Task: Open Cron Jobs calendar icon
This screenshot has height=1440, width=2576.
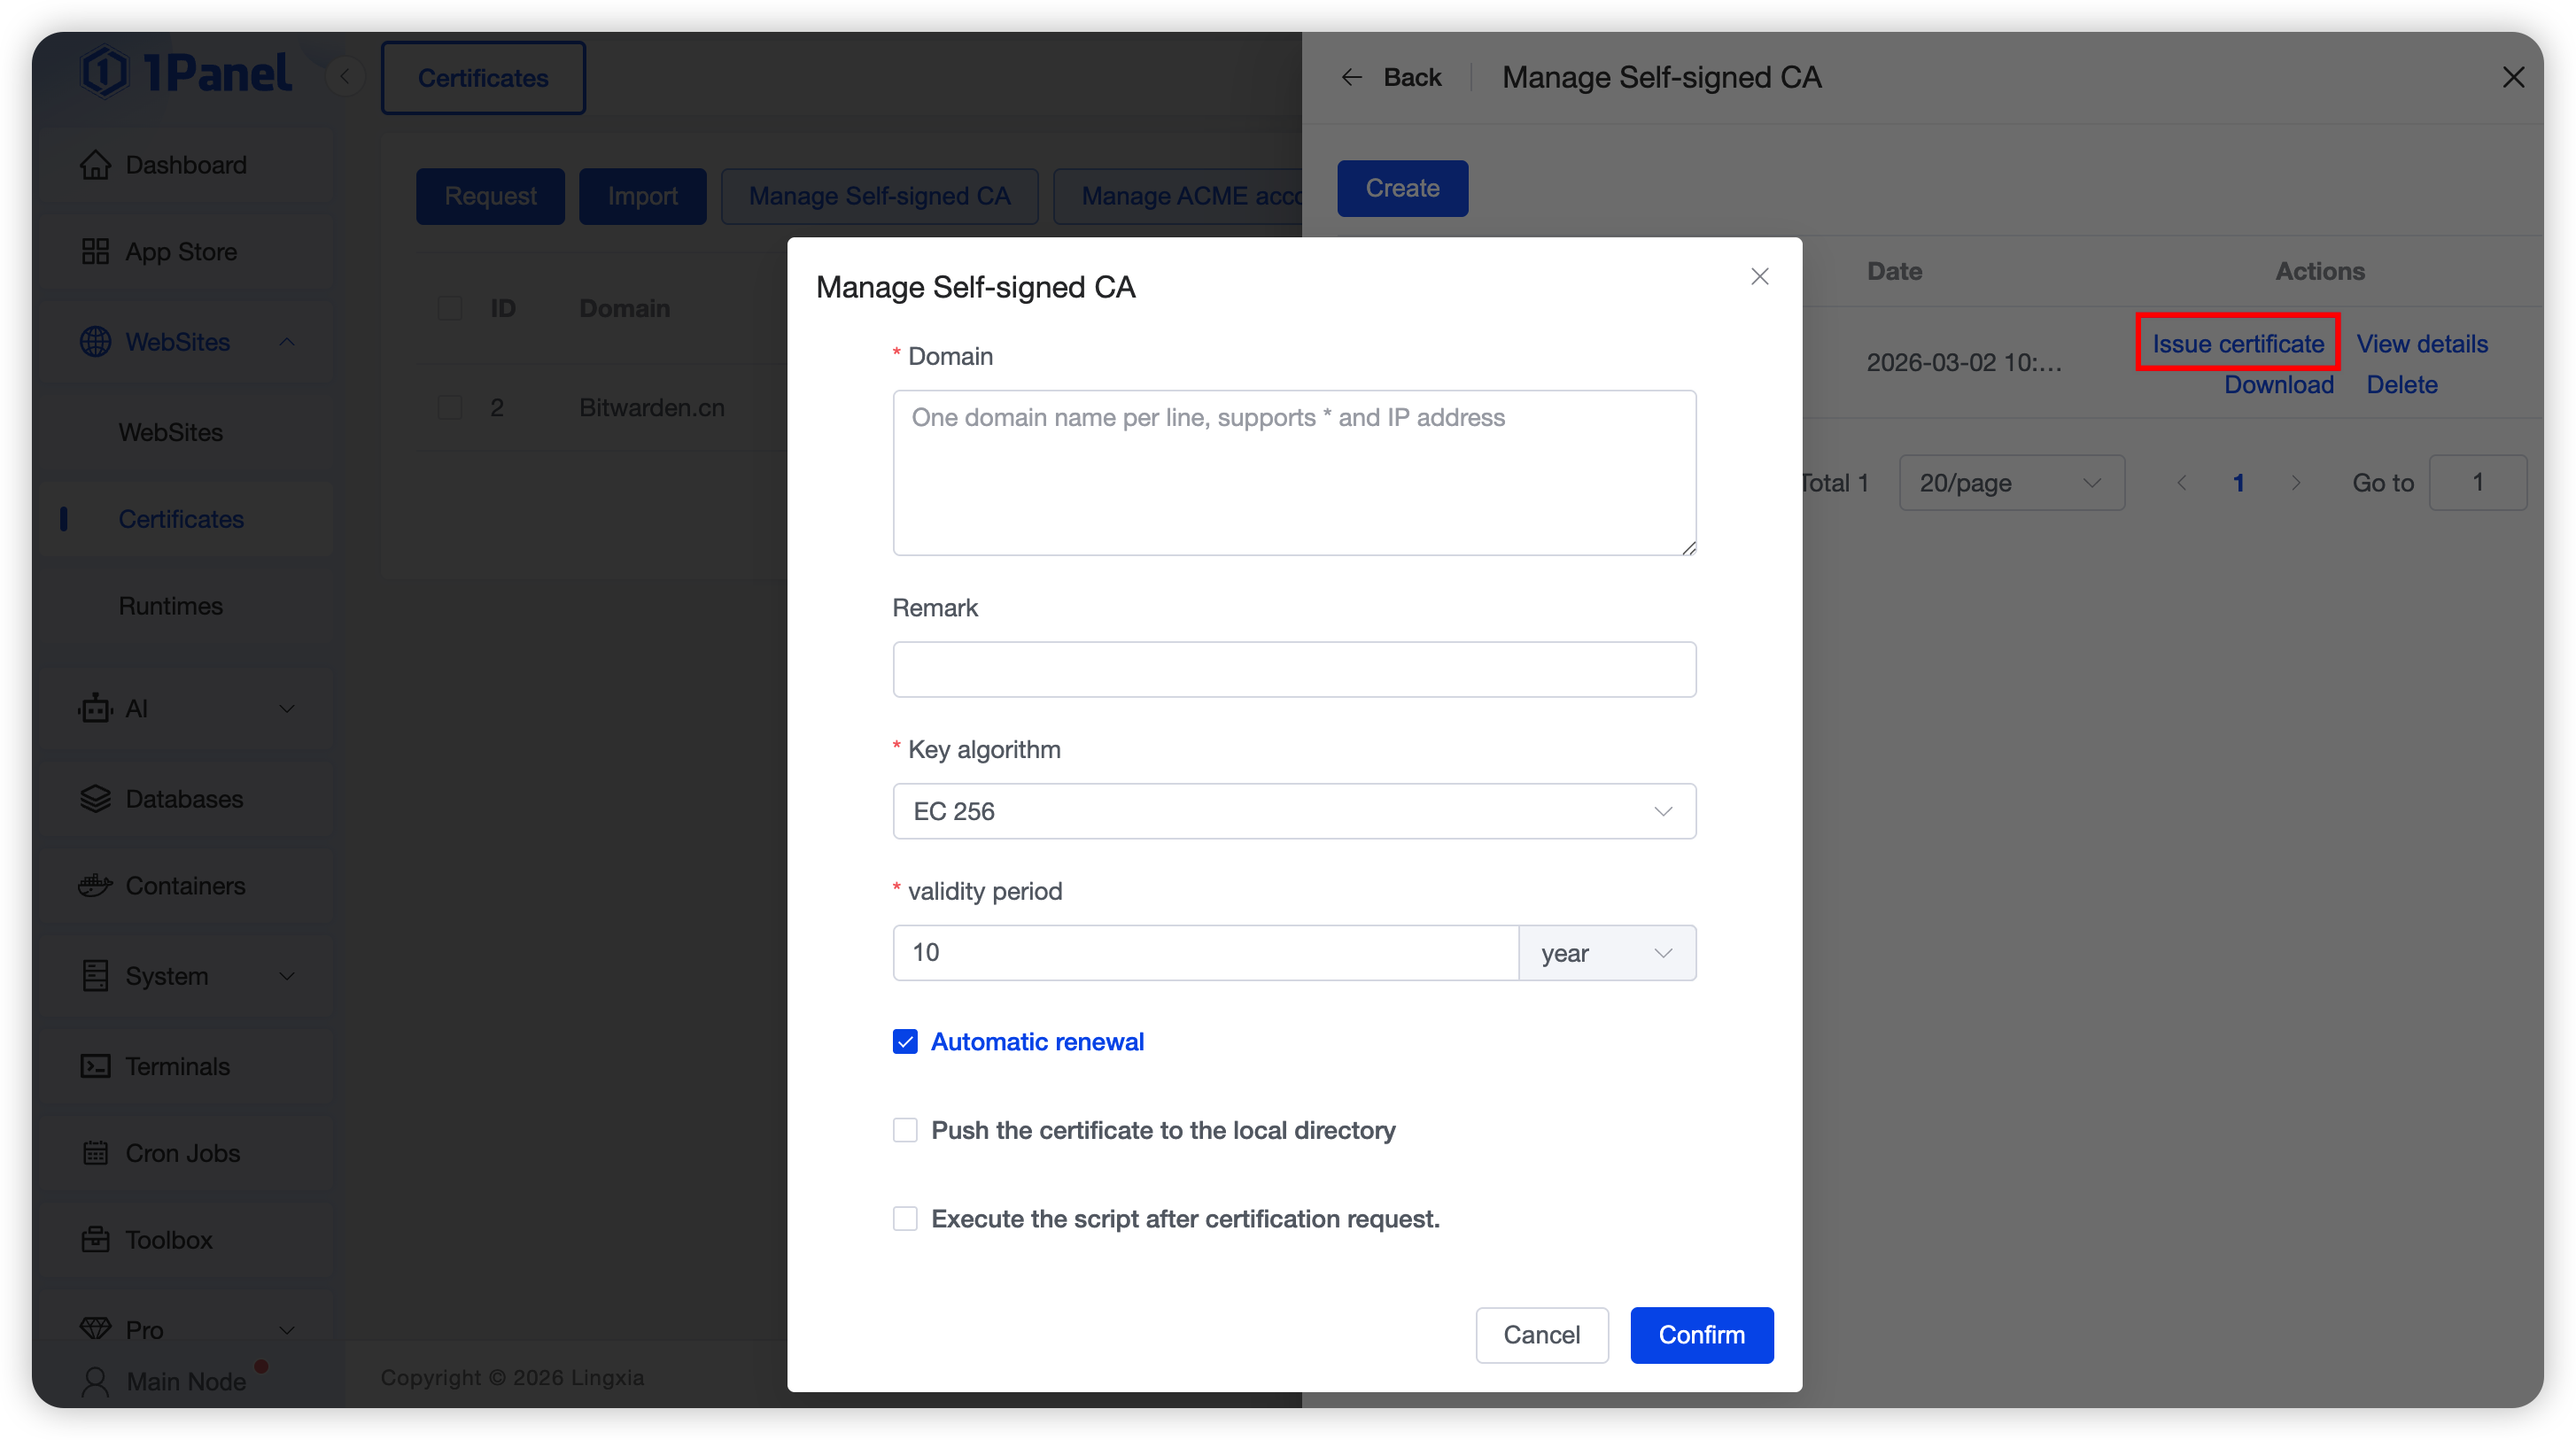Action: (x=95, y=1153)
